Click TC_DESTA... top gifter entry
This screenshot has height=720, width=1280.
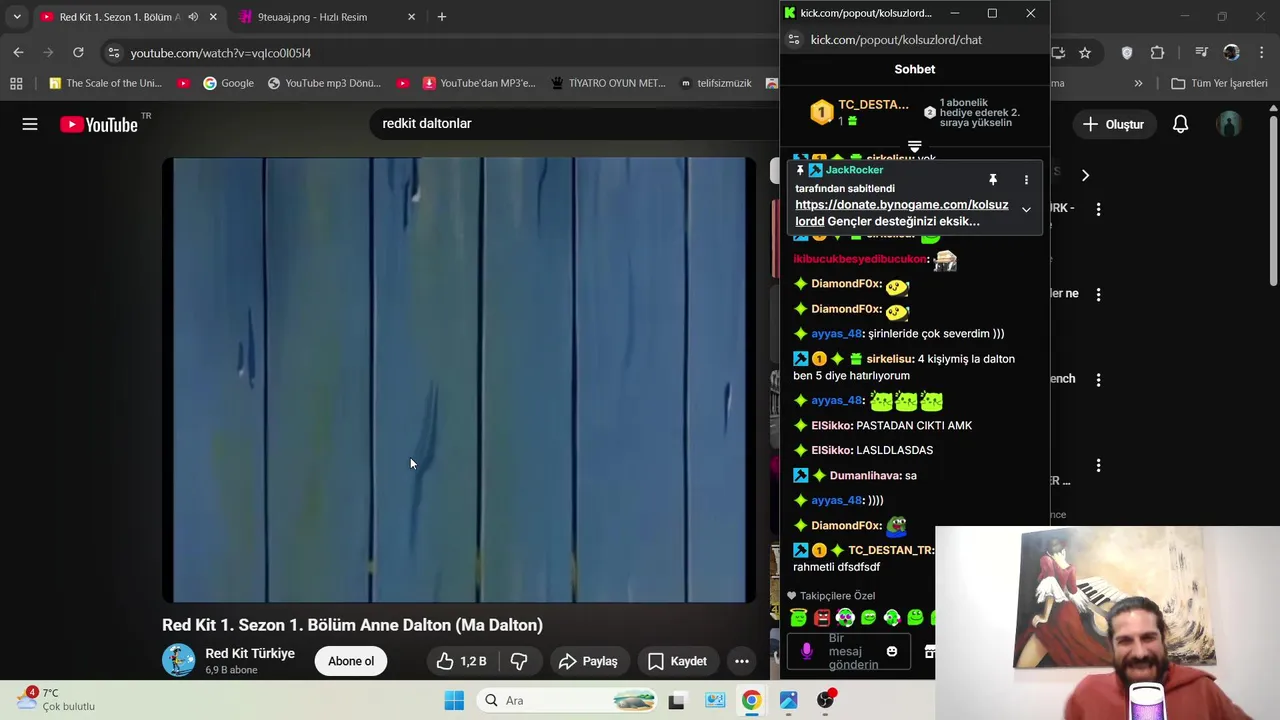coord(860,112)
